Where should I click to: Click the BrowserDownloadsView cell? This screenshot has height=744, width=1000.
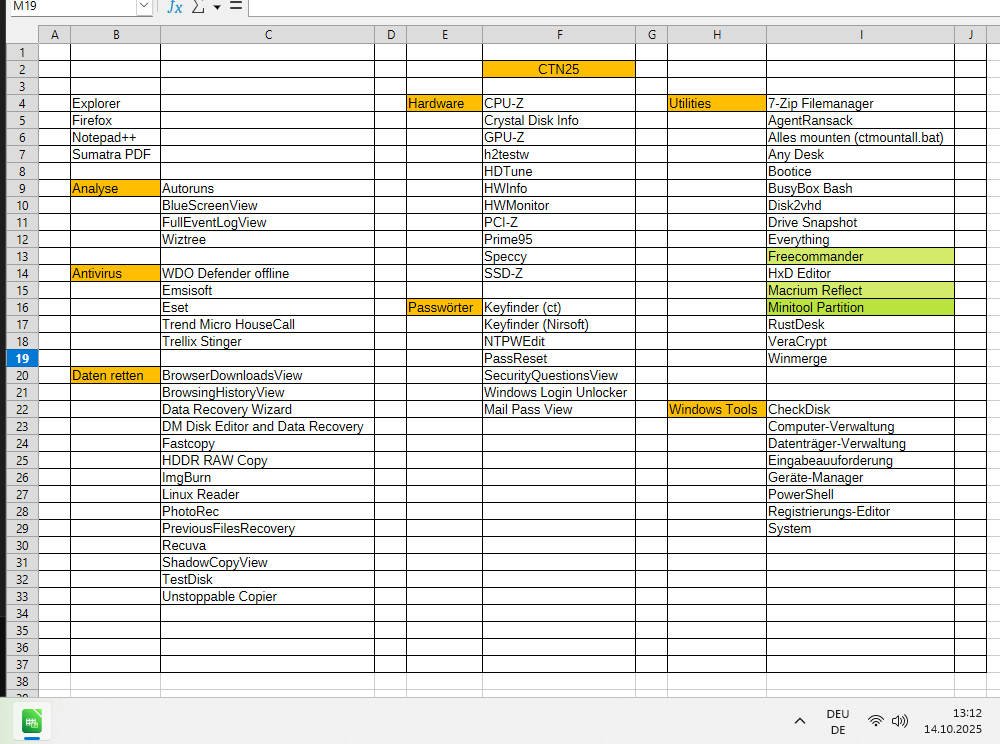[x=267, y=376]
